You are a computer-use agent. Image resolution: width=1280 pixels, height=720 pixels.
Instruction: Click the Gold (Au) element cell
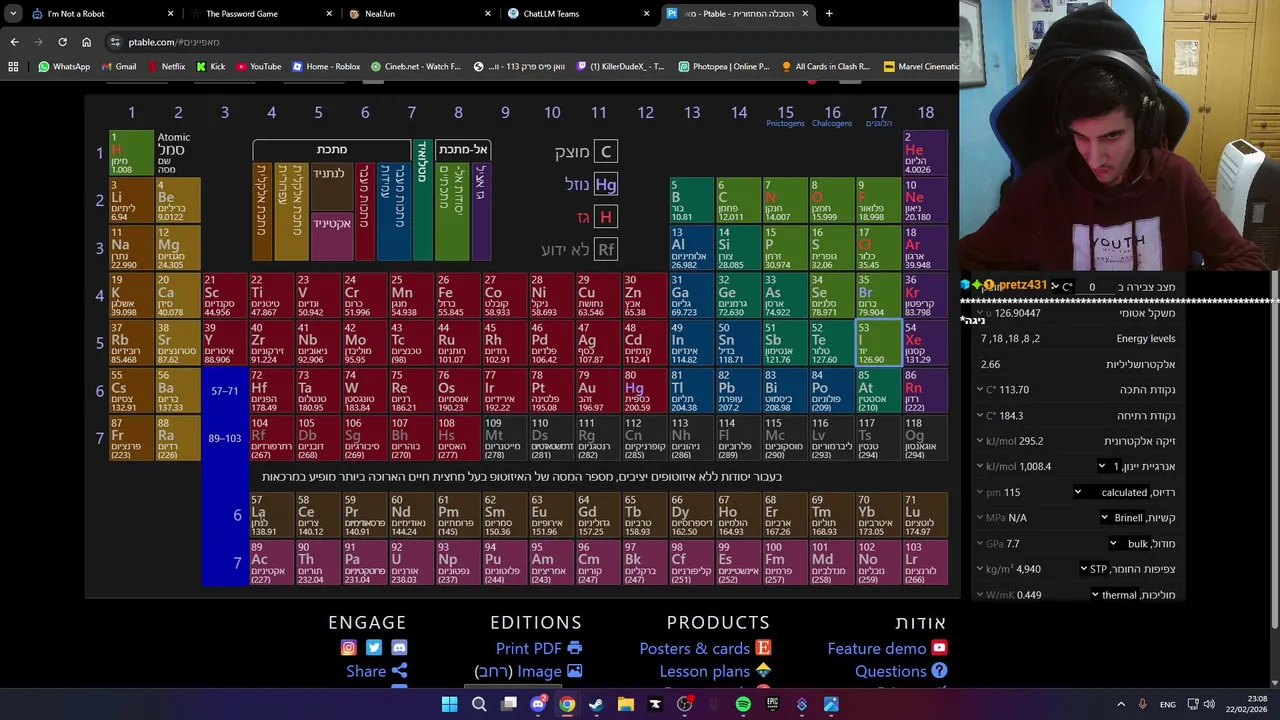598,391
